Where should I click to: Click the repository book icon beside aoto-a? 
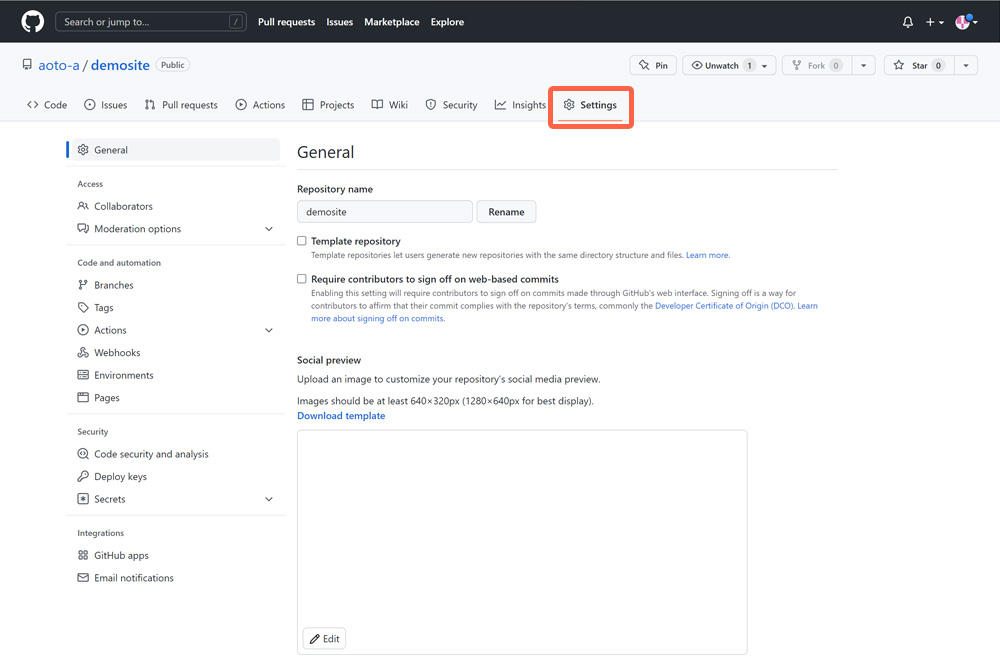point(27,64)
